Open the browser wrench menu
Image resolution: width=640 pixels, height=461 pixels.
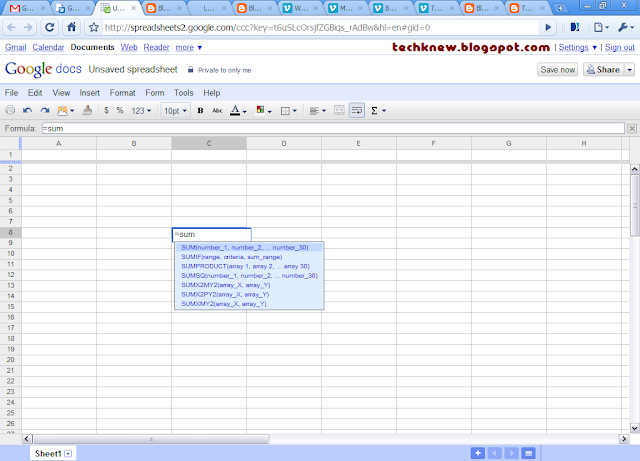626,27
